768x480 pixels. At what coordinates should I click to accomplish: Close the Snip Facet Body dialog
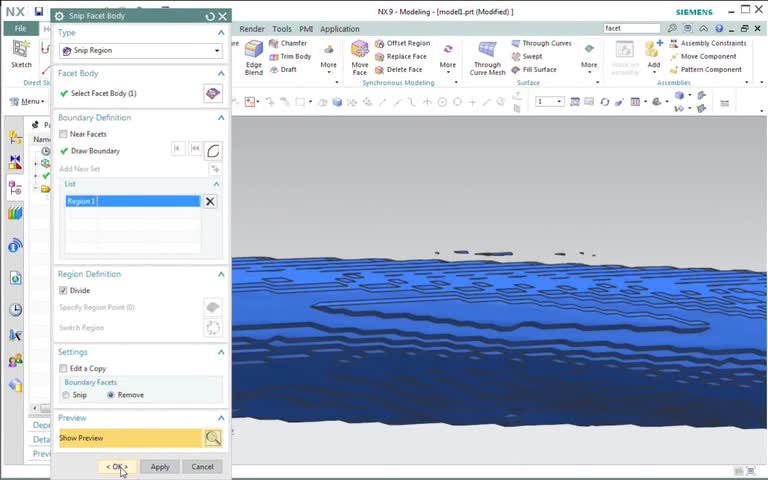[223, 16]
